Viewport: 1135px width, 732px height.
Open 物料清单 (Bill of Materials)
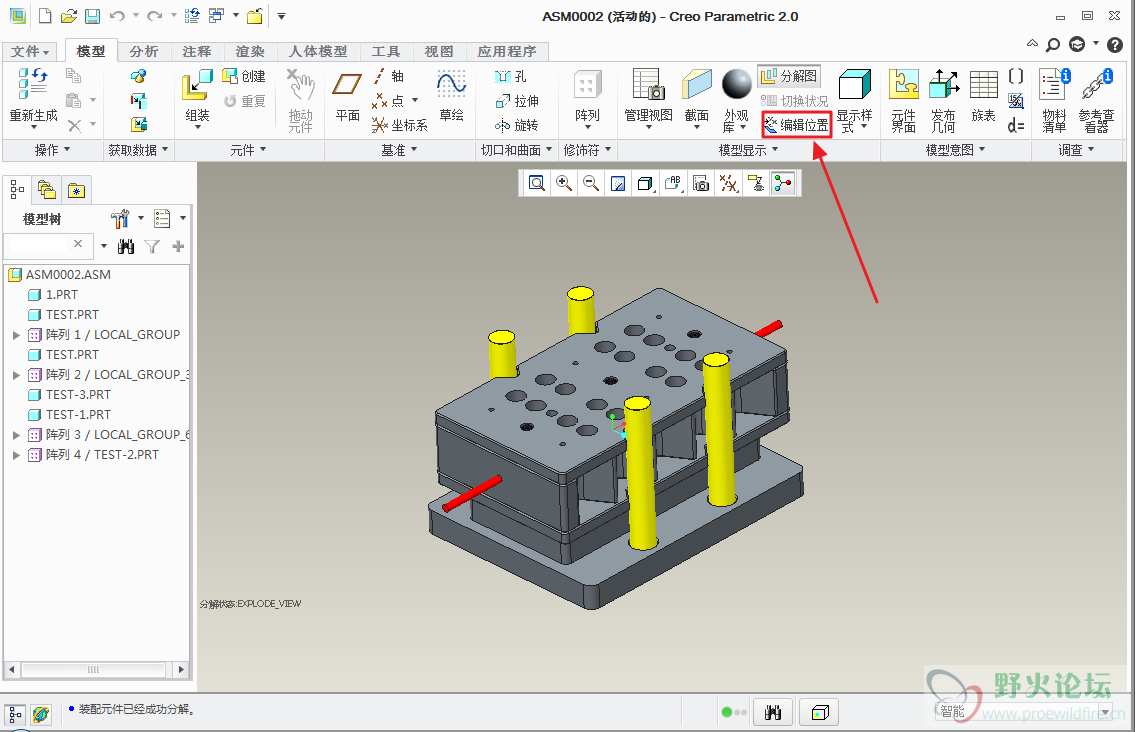[x=1054, y=101]
